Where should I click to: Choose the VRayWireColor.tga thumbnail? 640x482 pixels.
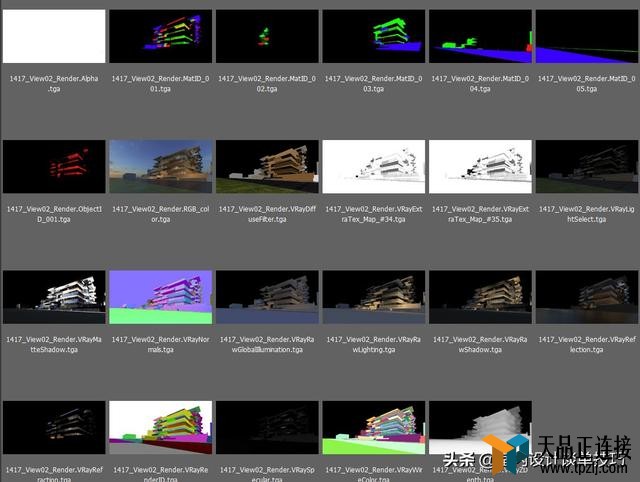(x=373, y=427)
